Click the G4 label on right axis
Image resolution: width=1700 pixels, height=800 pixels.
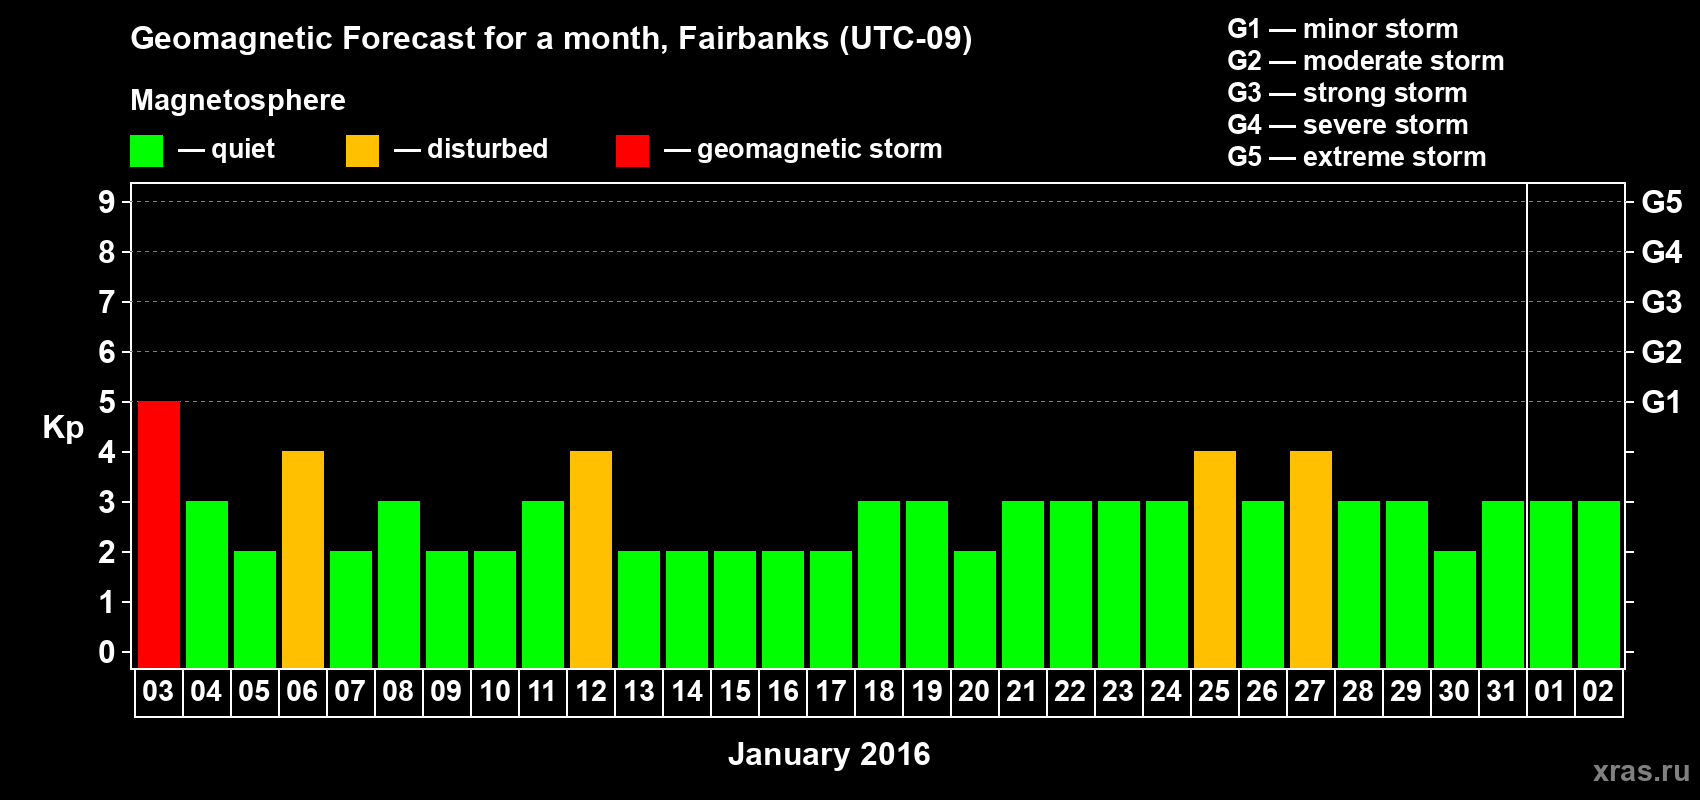coord(1662,252)
